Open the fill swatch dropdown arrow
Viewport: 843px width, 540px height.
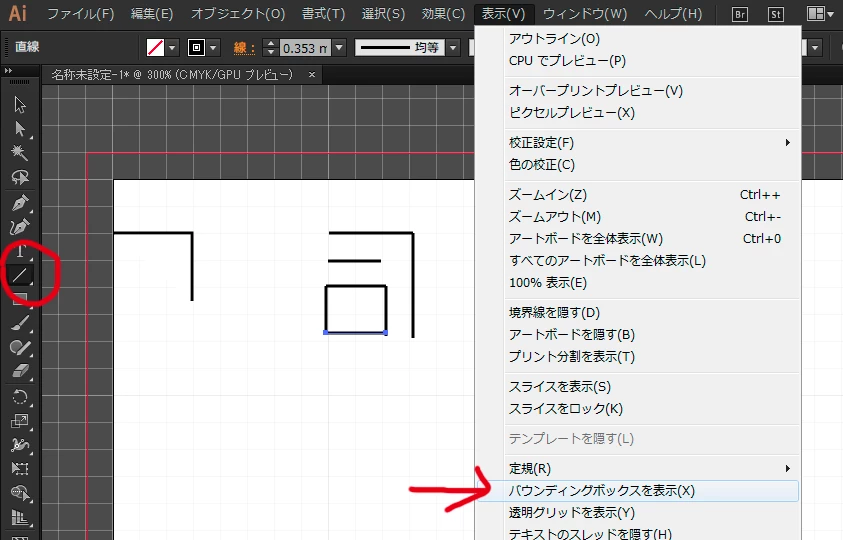tap(172, 47)
